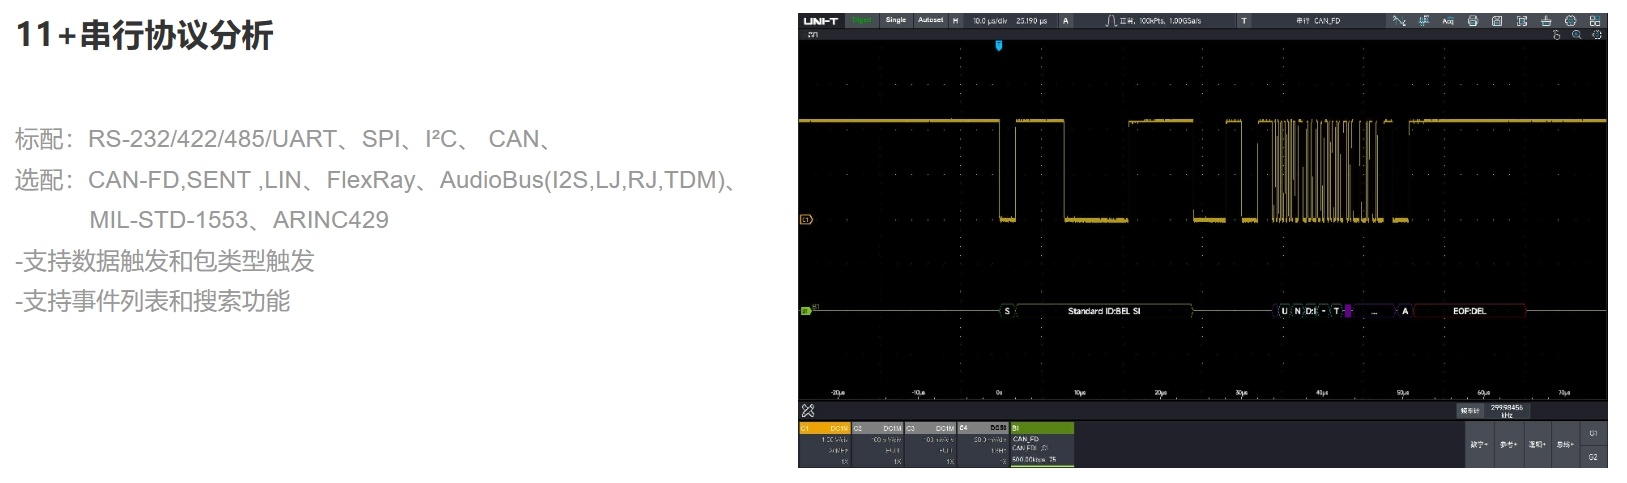Click the UNI-T logo menu button
1627x483 pixels.
pyautogui.click(x=821, y=20)
